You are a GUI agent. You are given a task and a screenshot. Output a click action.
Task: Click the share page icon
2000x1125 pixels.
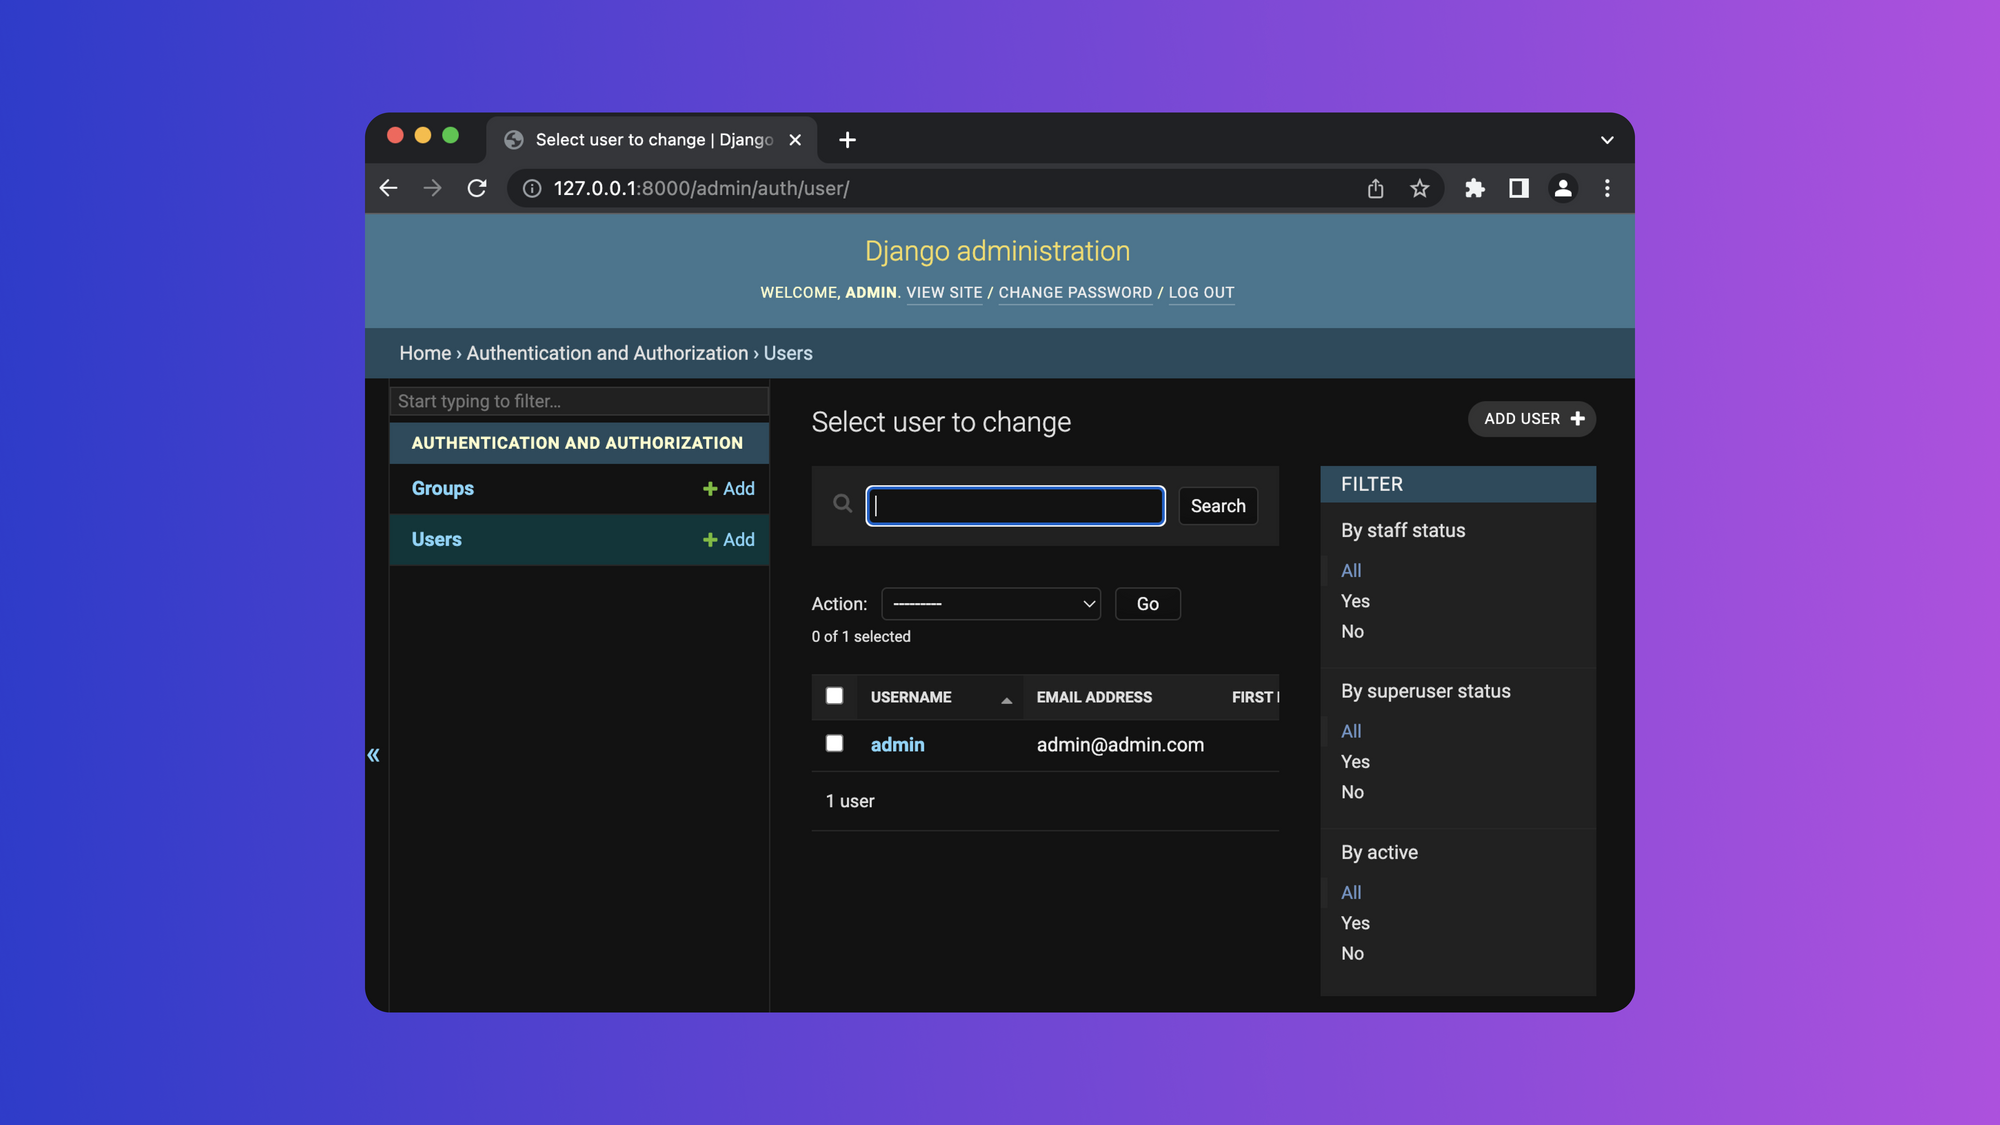(x=1375, y=188)
